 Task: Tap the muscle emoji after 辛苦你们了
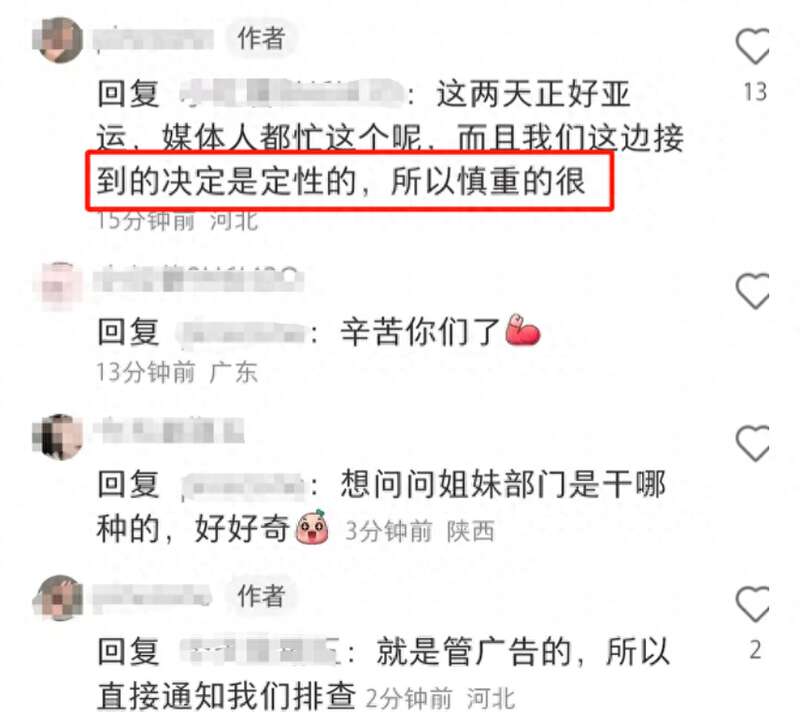pyautogui.click(x=522, y=331)
